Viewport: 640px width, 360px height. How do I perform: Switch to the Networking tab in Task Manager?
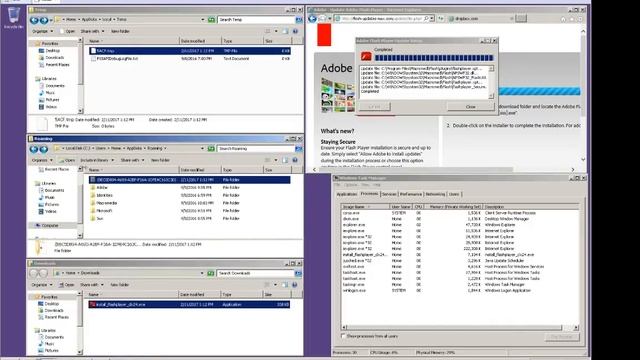[x=436, y=194]
